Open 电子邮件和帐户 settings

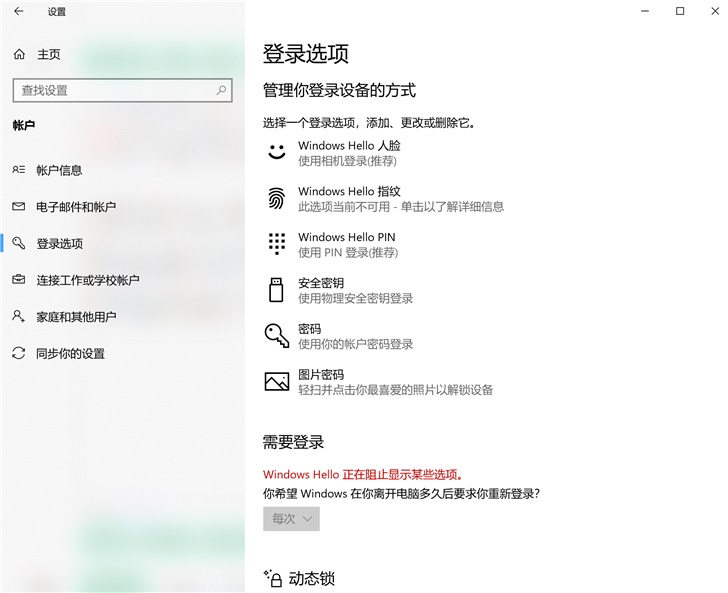click(76, 206)
